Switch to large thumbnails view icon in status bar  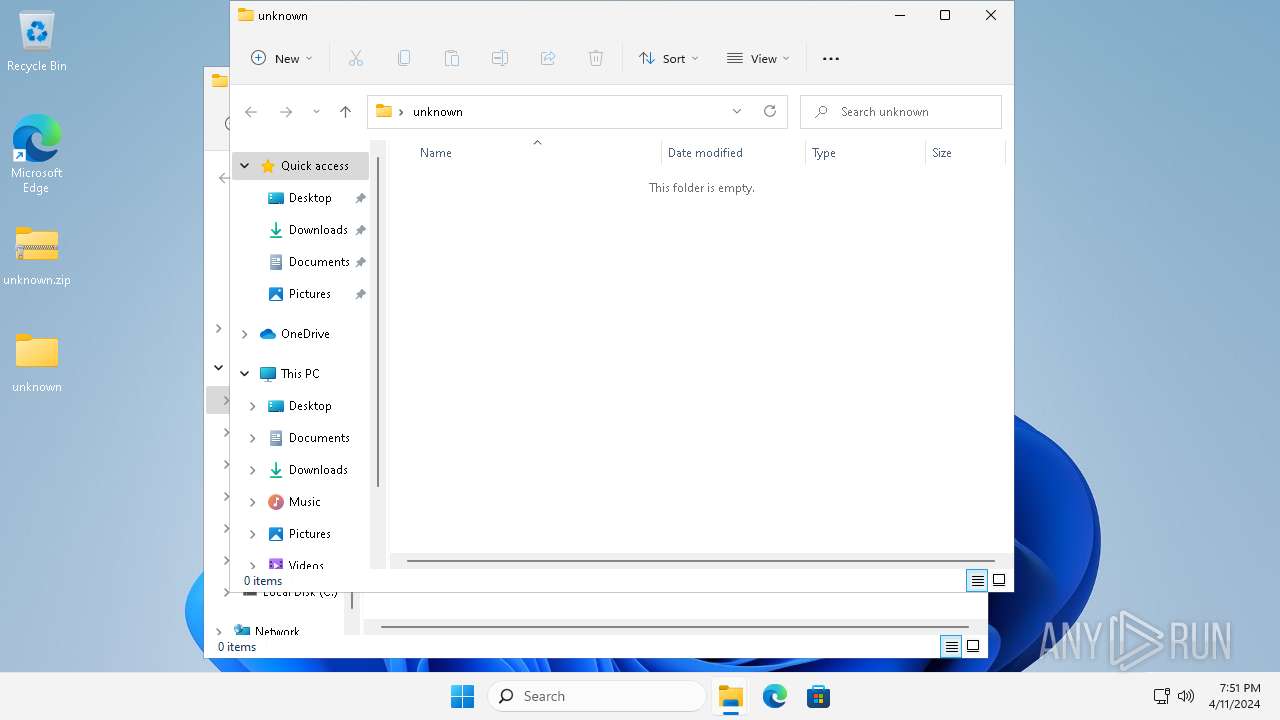[x=999, y=580]
